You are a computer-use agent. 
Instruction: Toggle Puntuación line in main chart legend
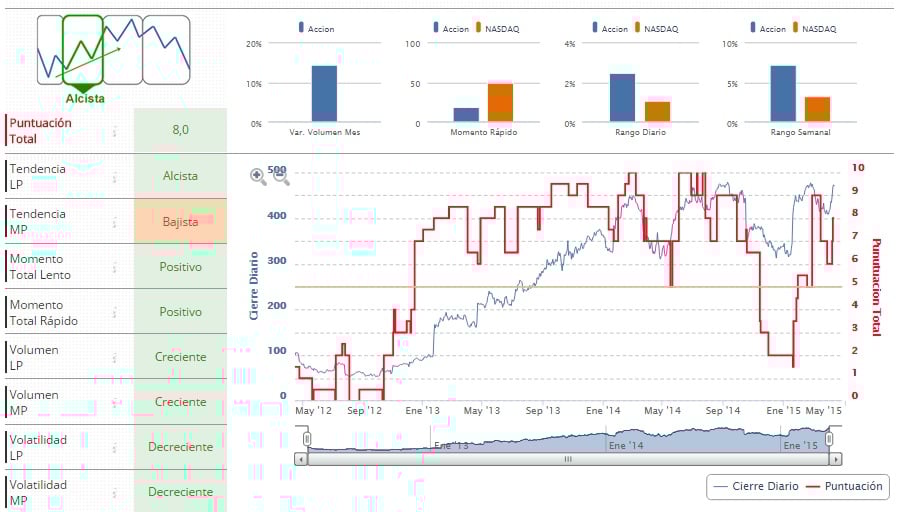pyautogui.click(x=844, y=487)
